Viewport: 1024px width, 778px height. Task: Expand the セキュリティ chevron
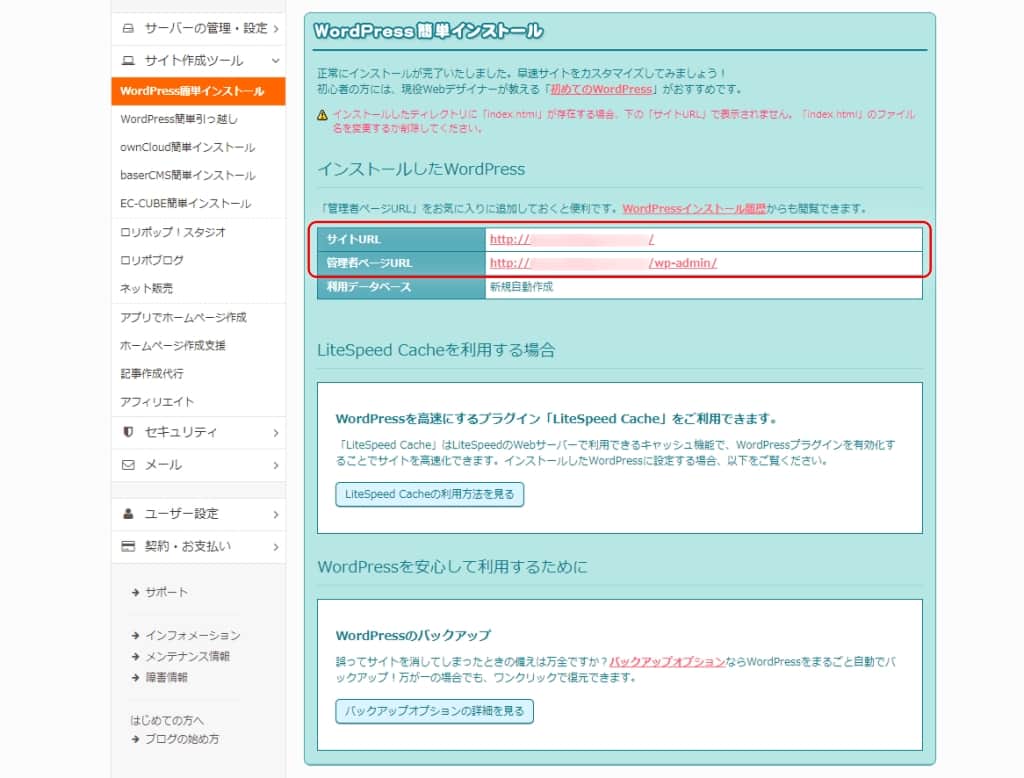(276, 432)
